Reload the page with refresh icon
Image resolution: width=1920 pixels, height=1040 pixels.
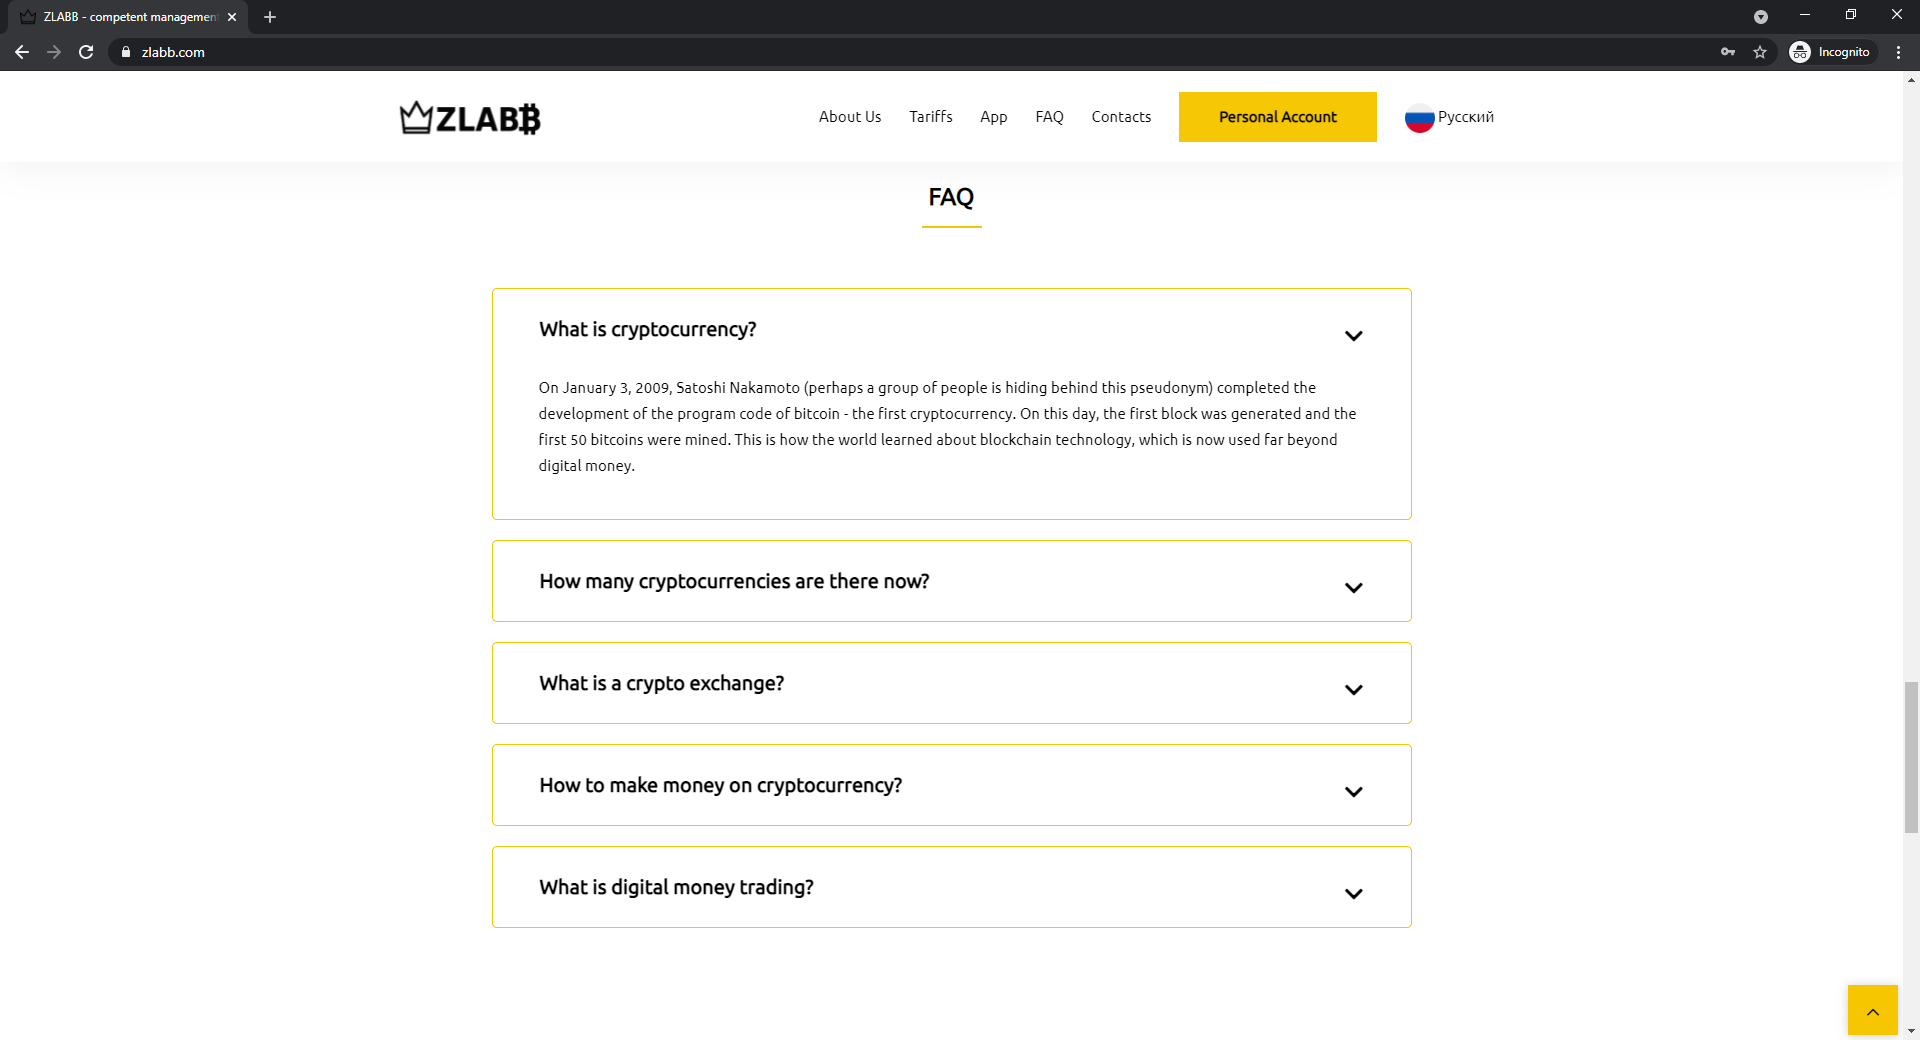point(87,52)
